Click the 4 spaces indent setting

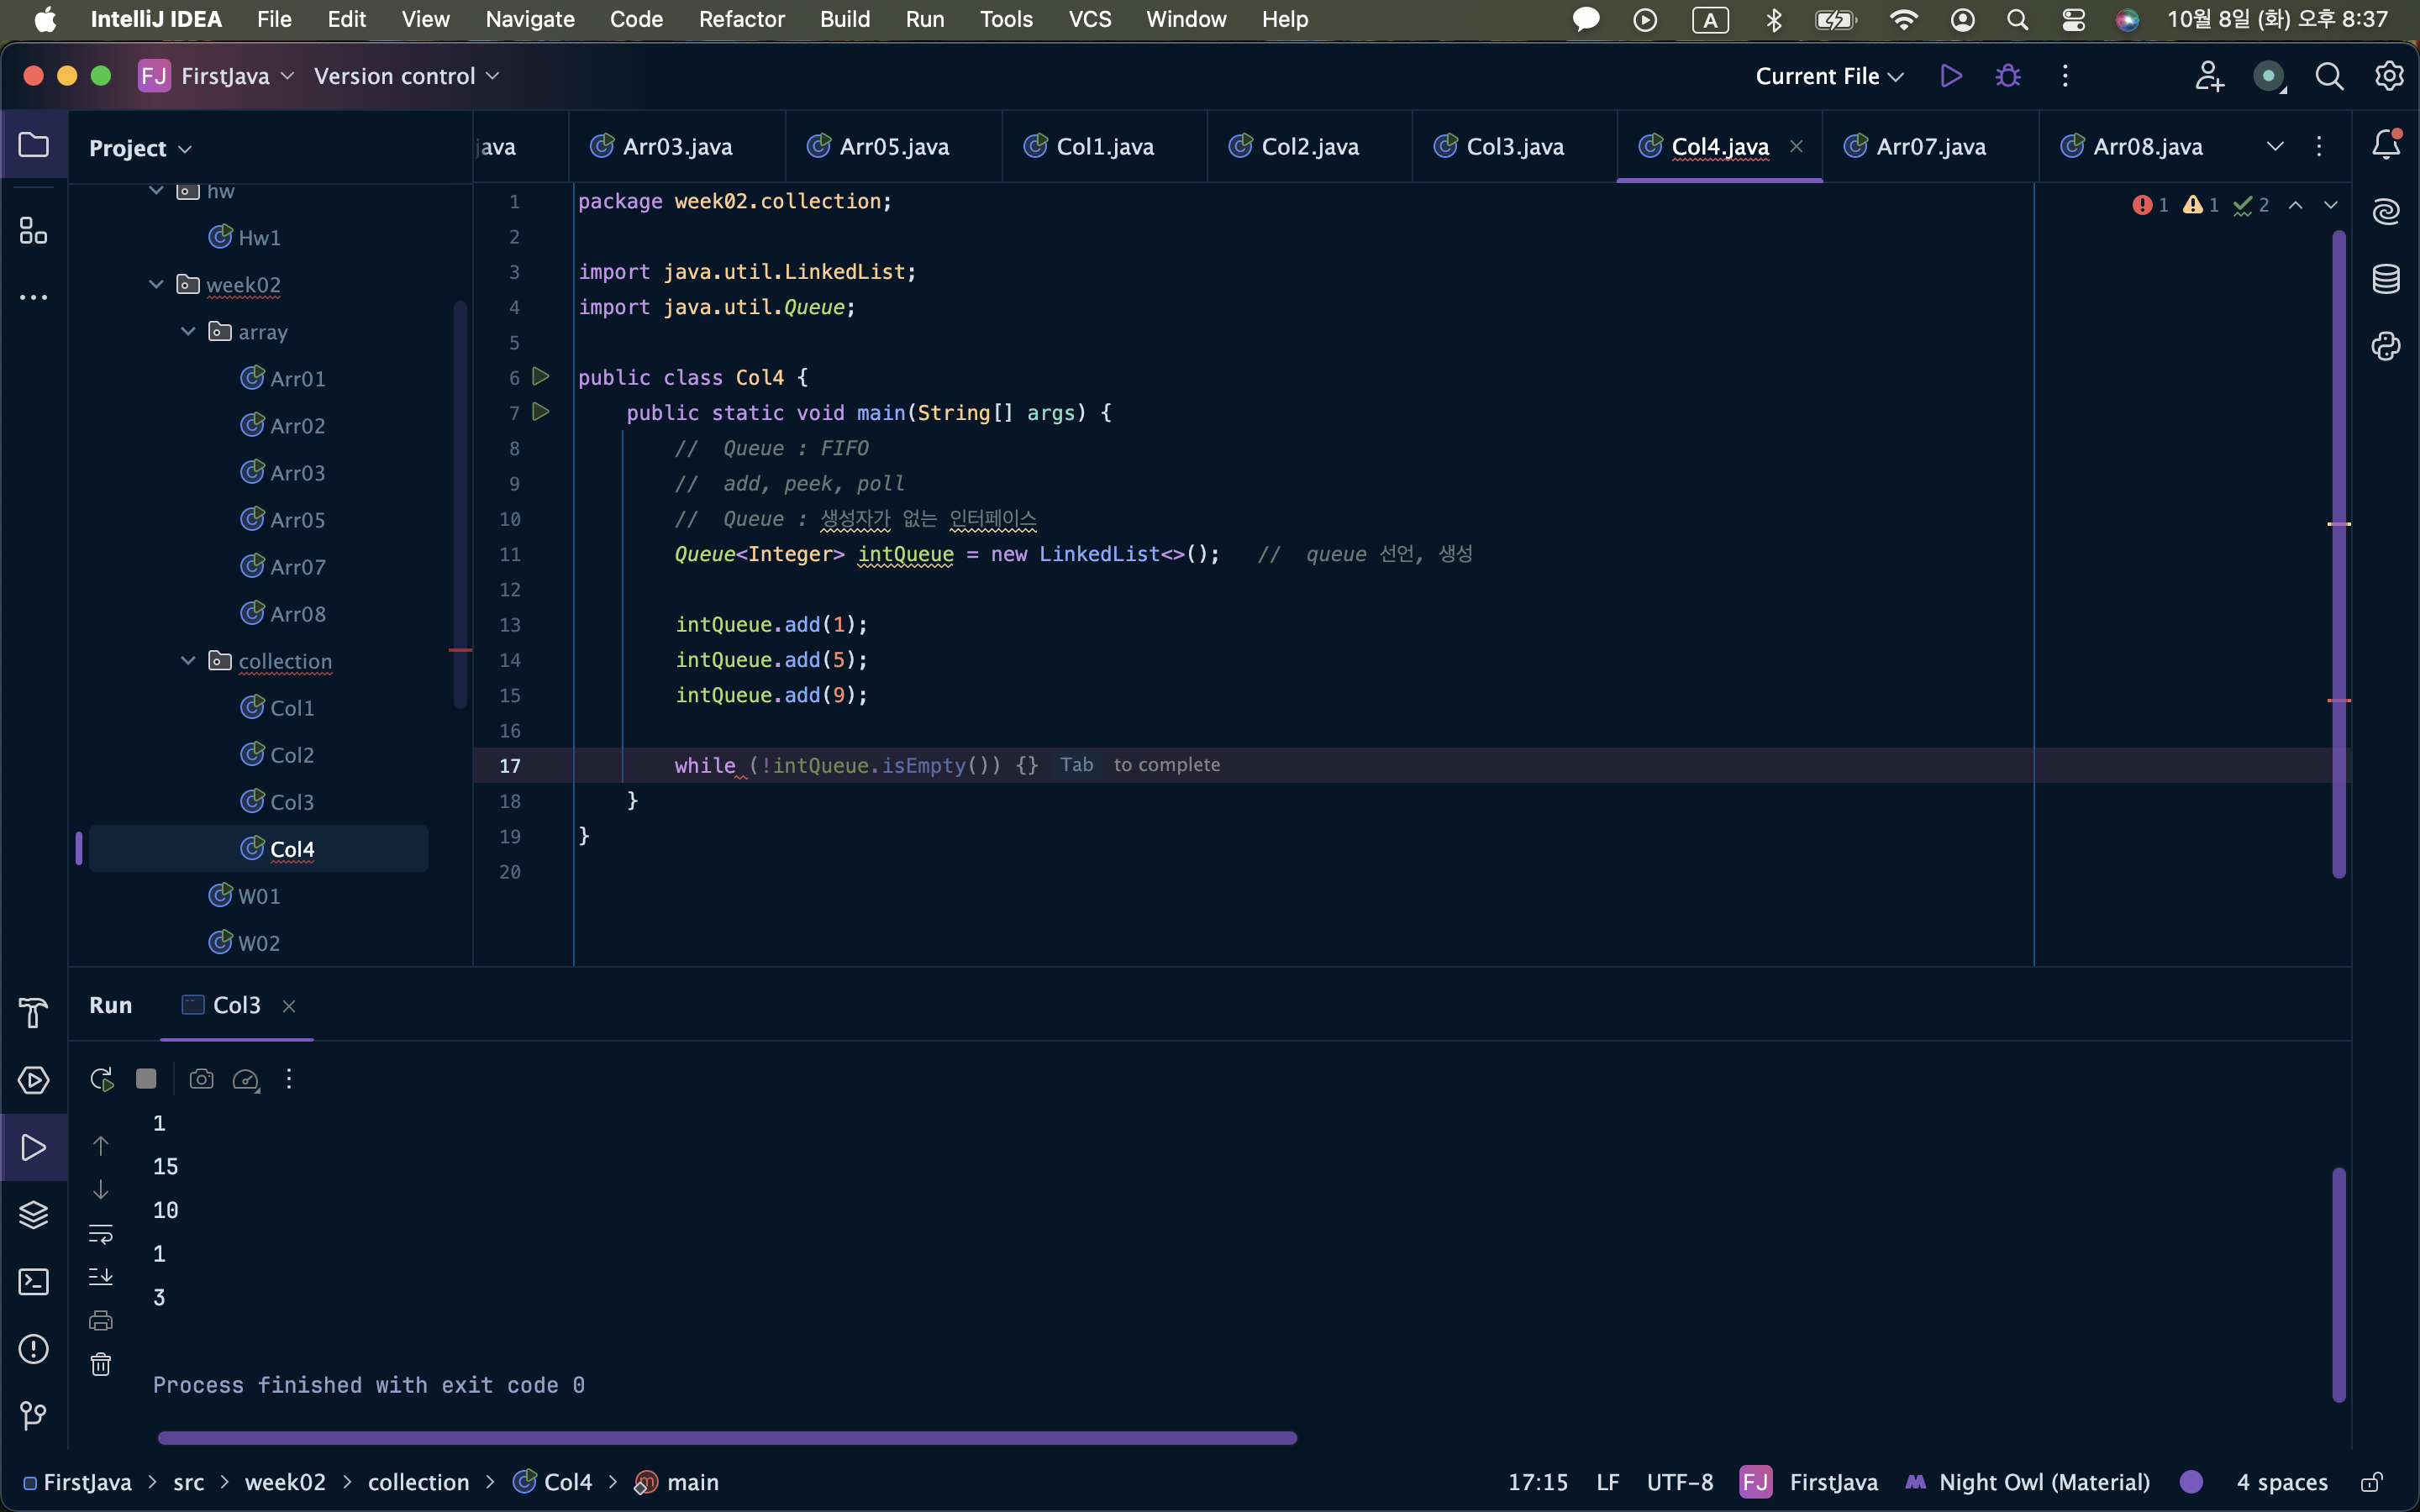tap(2281, 1482)
